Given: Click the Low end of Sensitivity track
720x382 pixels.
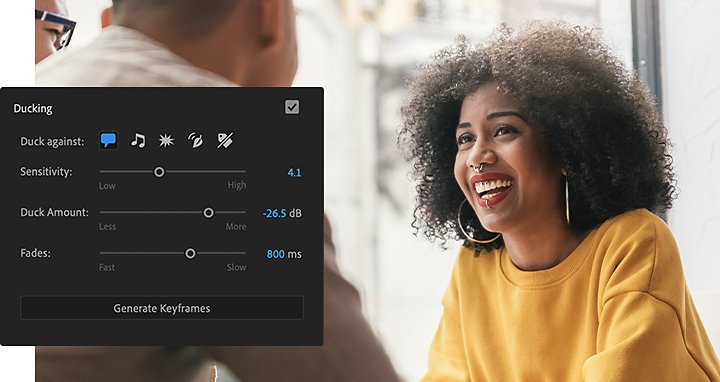Looking at the screenshot, I should [x=102, y=172].
